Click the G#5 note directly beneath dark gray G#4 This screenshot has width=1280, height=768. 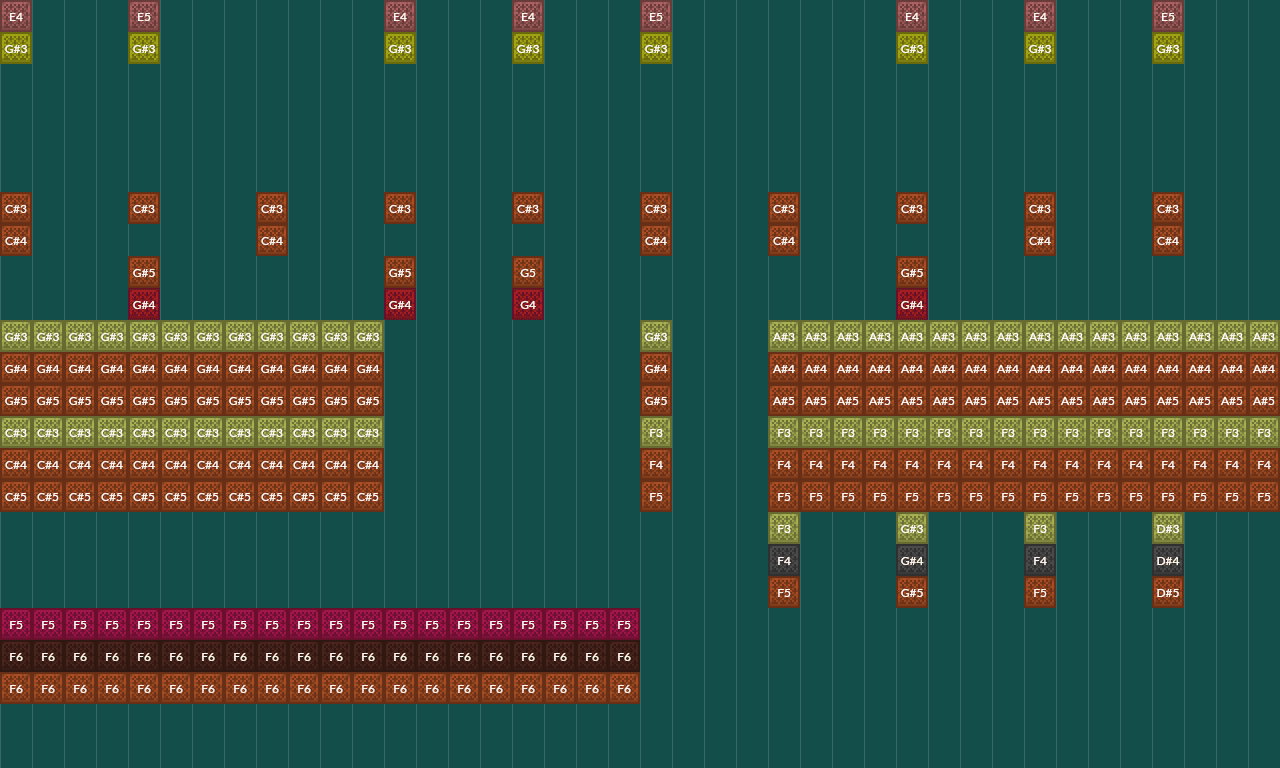click(912, 592)
